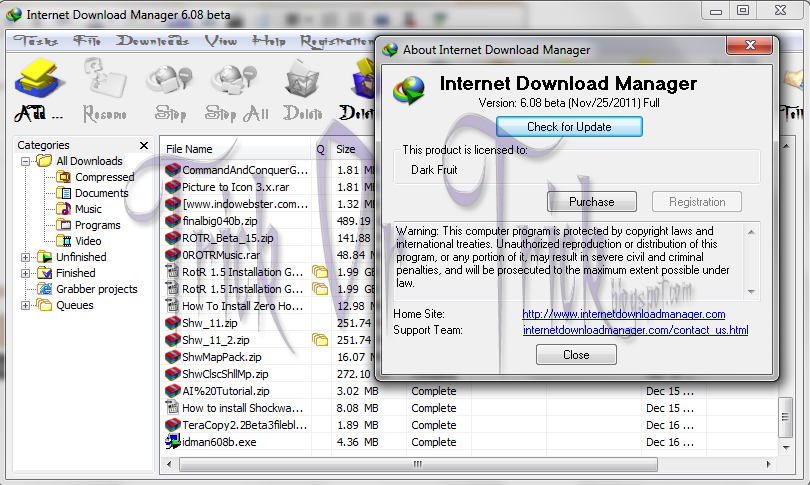Click the 3.02 MB size cell
This screenshot has height=485, width=810.
coord(357,391)
